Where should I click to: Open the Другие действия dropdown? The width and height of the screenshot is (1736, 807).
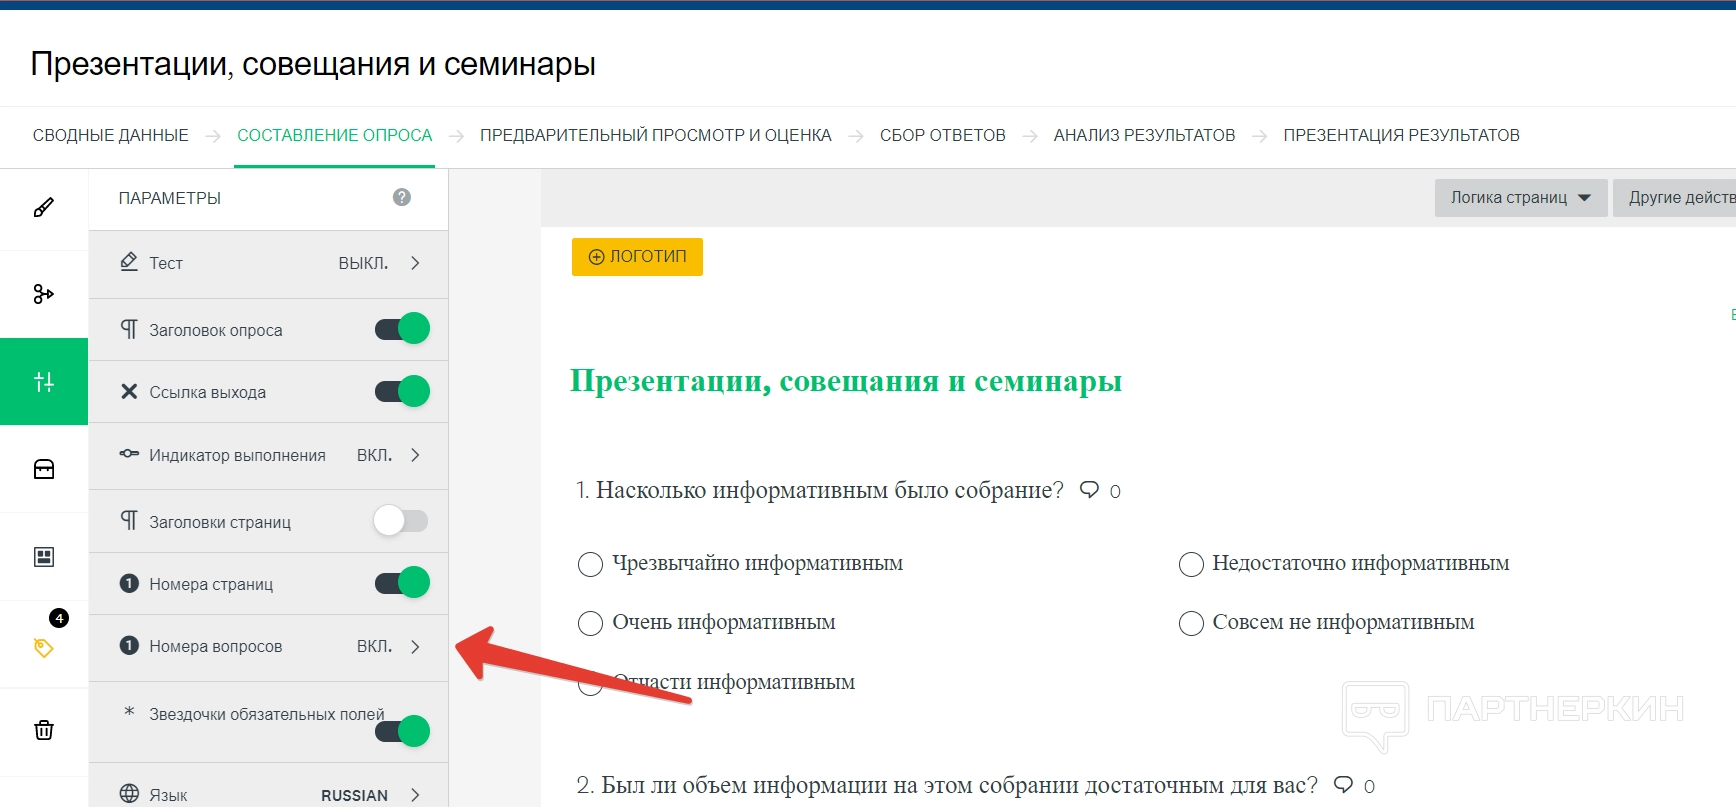pos(1675,198)
